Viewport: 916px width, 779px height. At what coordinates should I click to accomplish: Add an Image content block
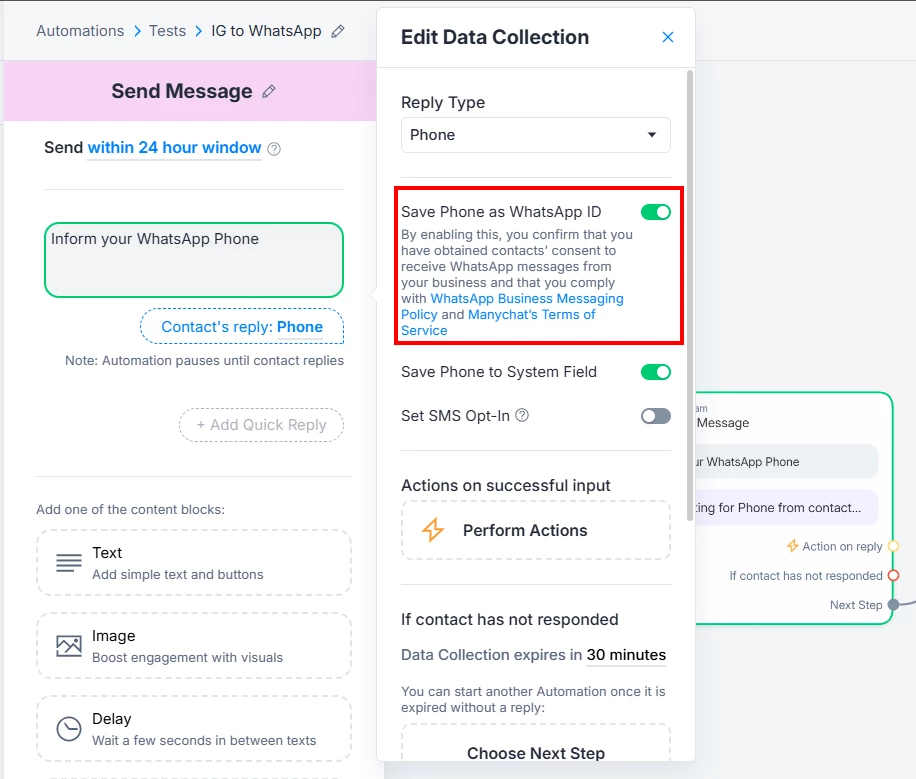pyautogui.click(x=194, y=646)
